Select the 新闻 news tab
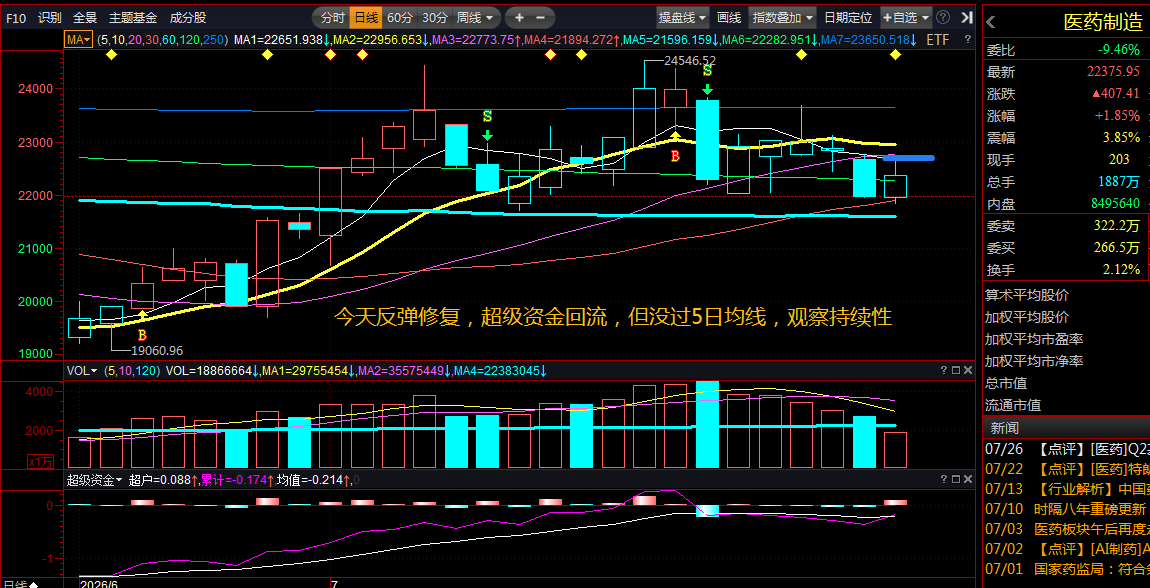 coord(1004,427)
